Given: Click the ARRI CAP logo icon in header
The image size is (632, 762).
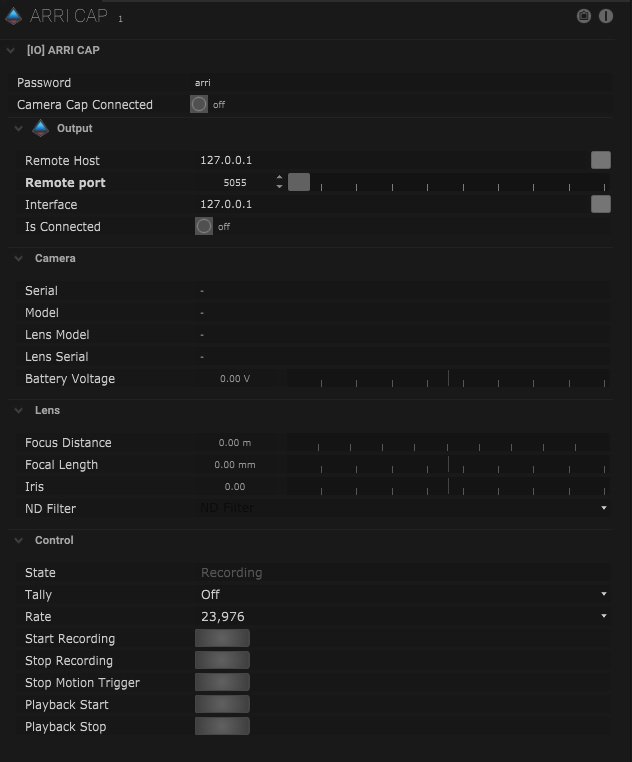Looking at the screenshot, I should coord(14,17).
